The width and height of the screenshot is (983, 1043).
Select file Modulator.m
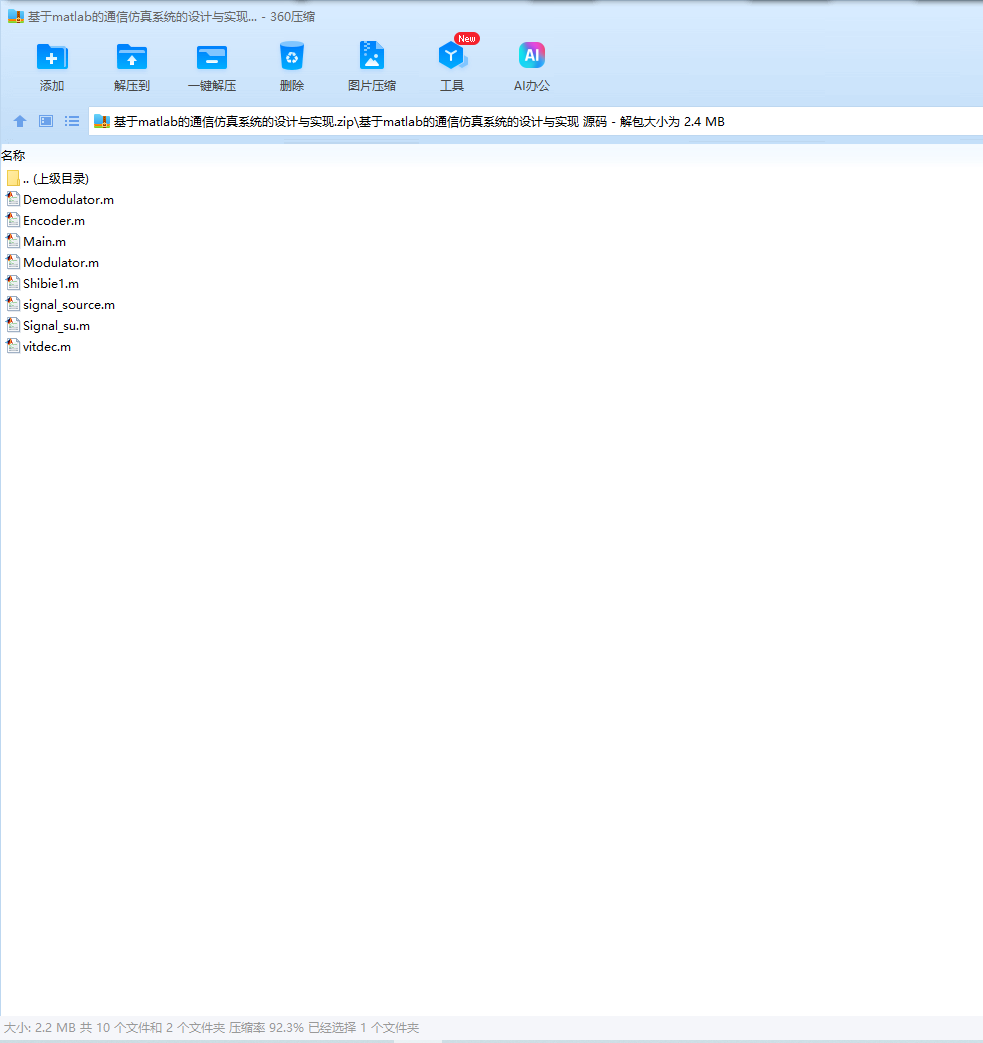coord(61,263)
